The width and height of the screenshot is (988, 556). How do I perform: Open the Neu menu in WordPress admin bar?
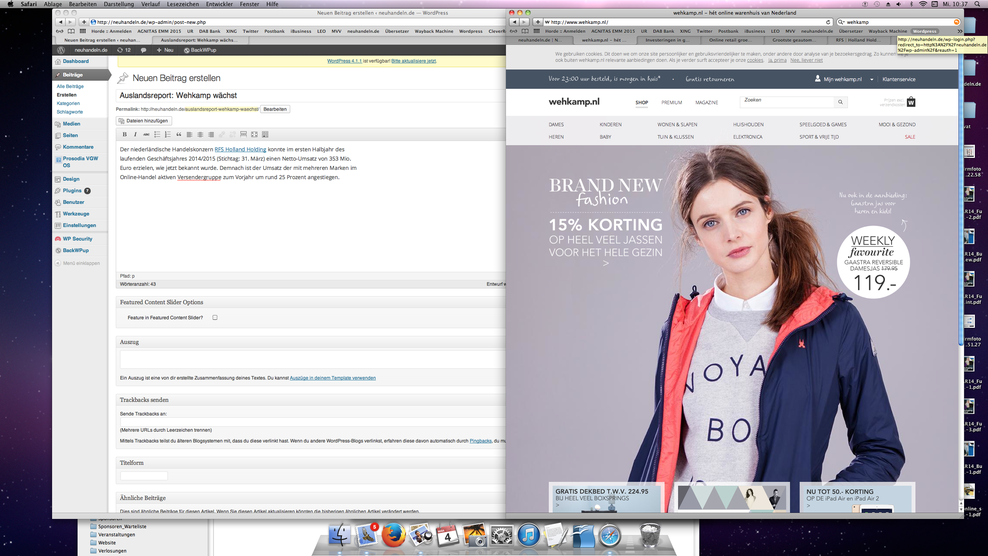[165, 50]
